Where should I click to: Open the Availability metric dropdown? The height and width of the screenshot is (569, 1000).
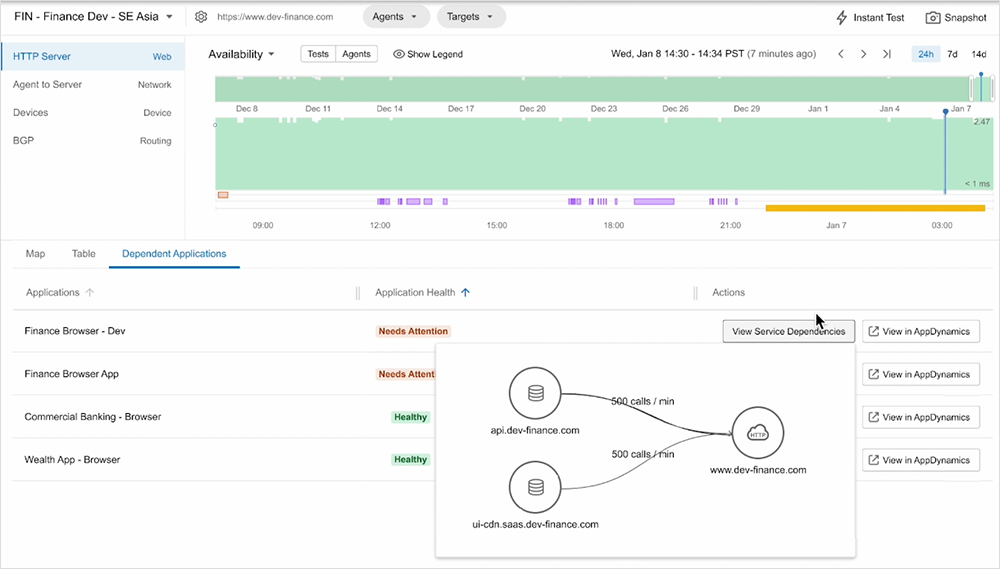click(x=241, y=54)
